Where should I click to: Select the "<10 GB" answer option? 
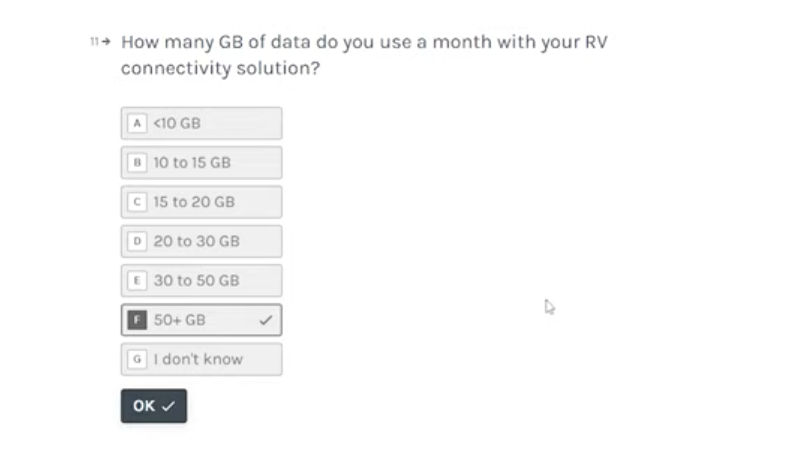201,123
